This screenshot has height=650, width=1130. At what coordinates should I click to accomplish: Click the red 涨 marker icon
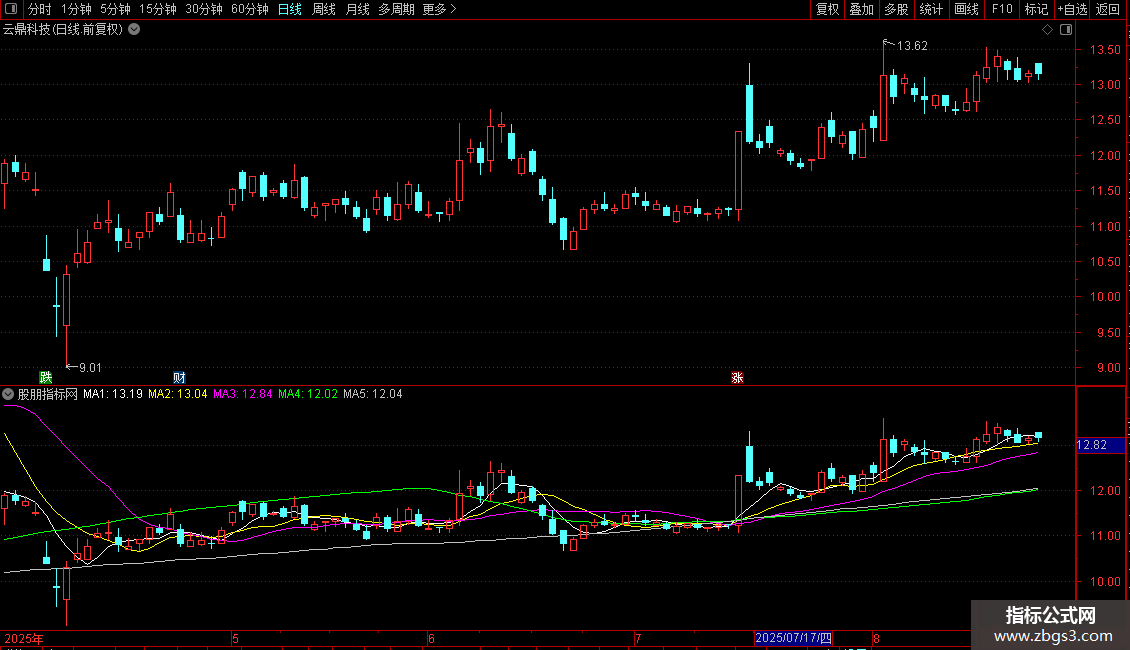point(737,378)
